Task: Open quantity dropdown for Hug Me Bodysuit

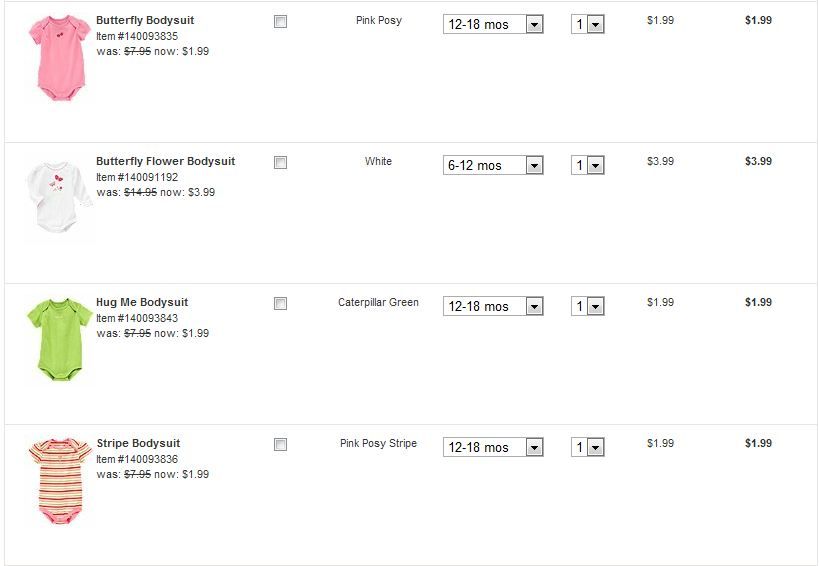Action: tap(588, 306)
